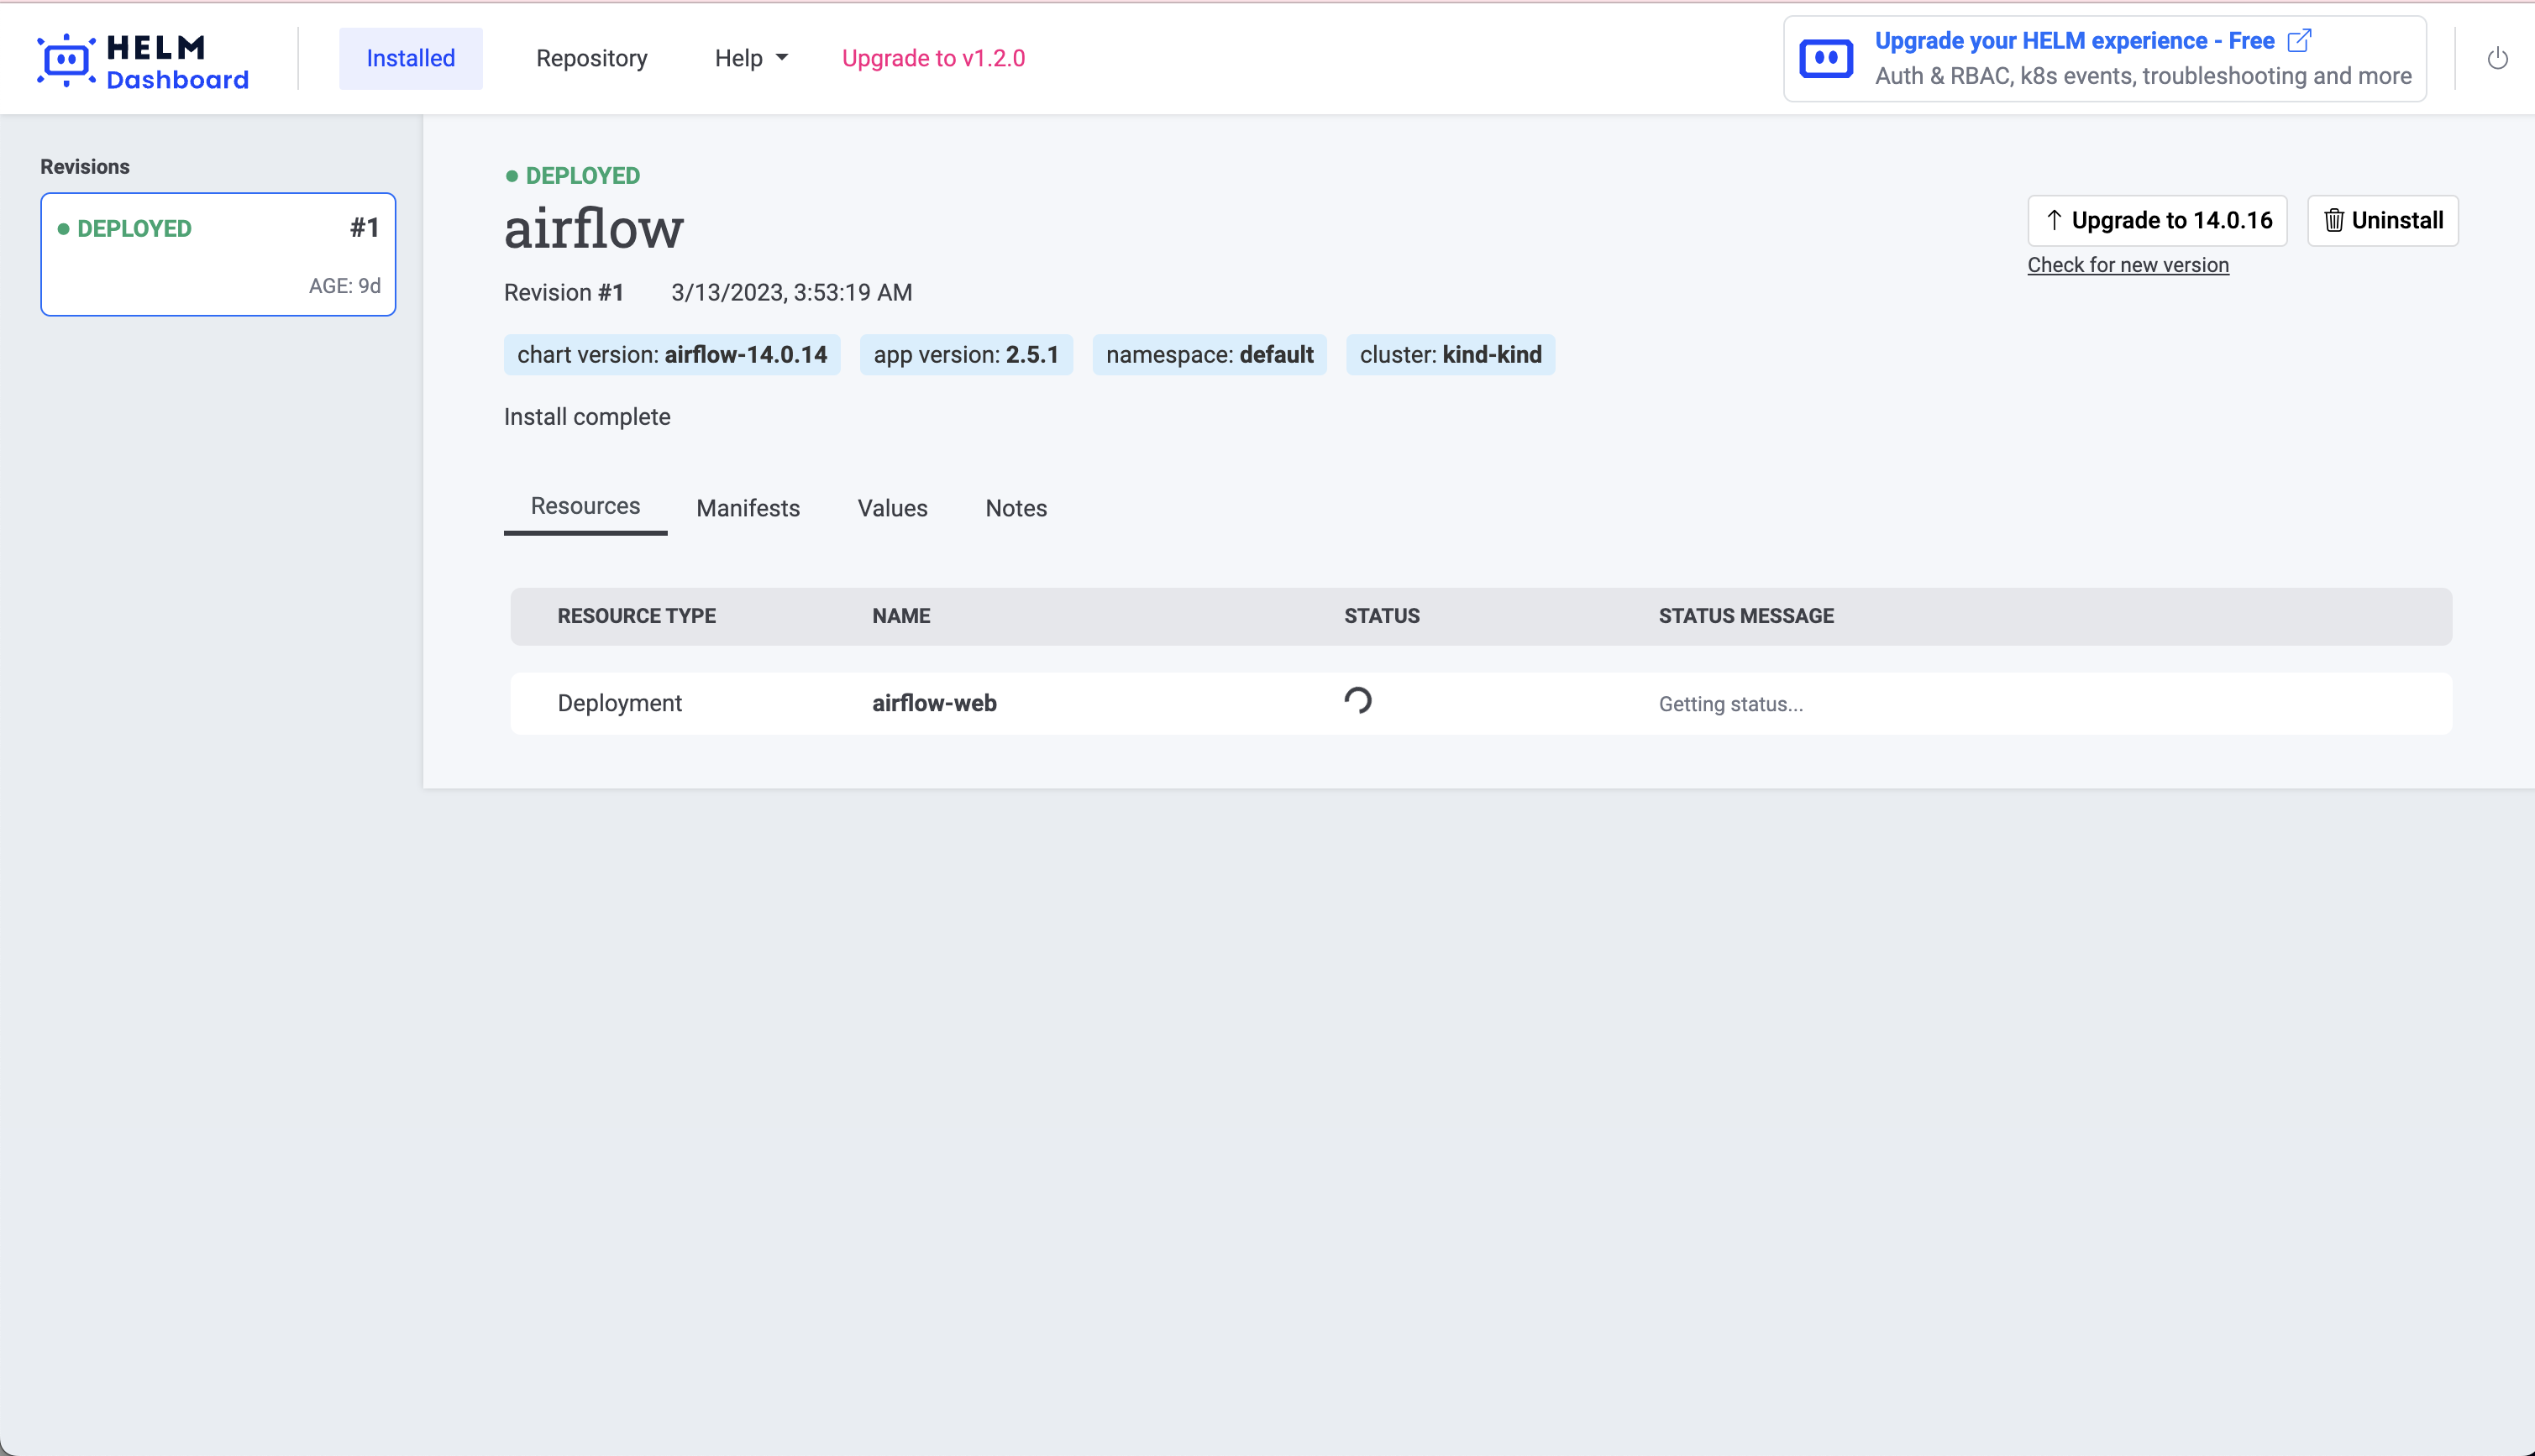2535x1456 pixels.
Task: Click the green dot in revision card
Action: [63, 229]
